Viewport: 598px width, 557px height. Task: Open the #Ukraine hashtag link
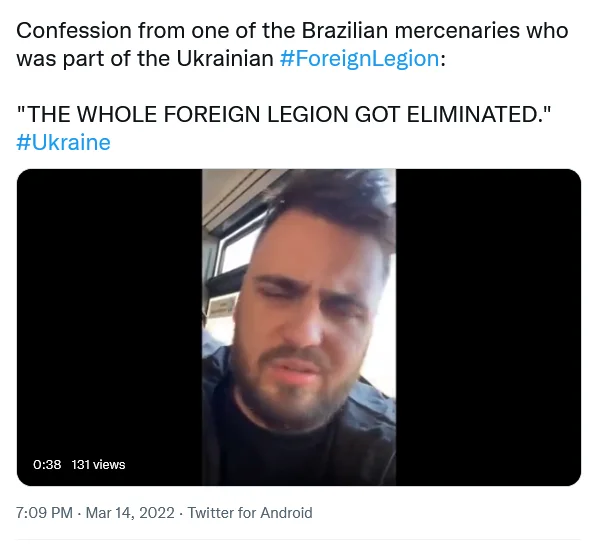tap(63, 143)
